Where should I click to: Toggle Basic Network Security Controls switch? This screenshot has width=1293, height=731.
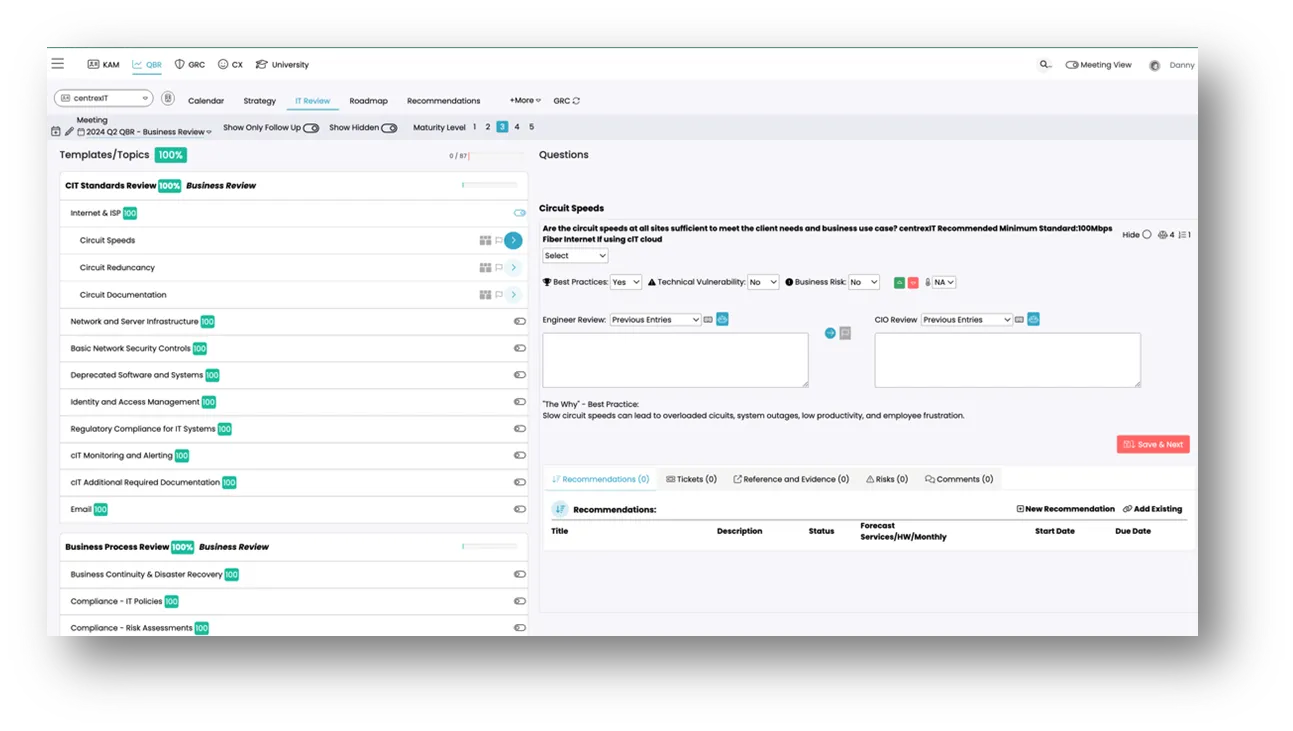pyautogui.click(x=520, y=348)
